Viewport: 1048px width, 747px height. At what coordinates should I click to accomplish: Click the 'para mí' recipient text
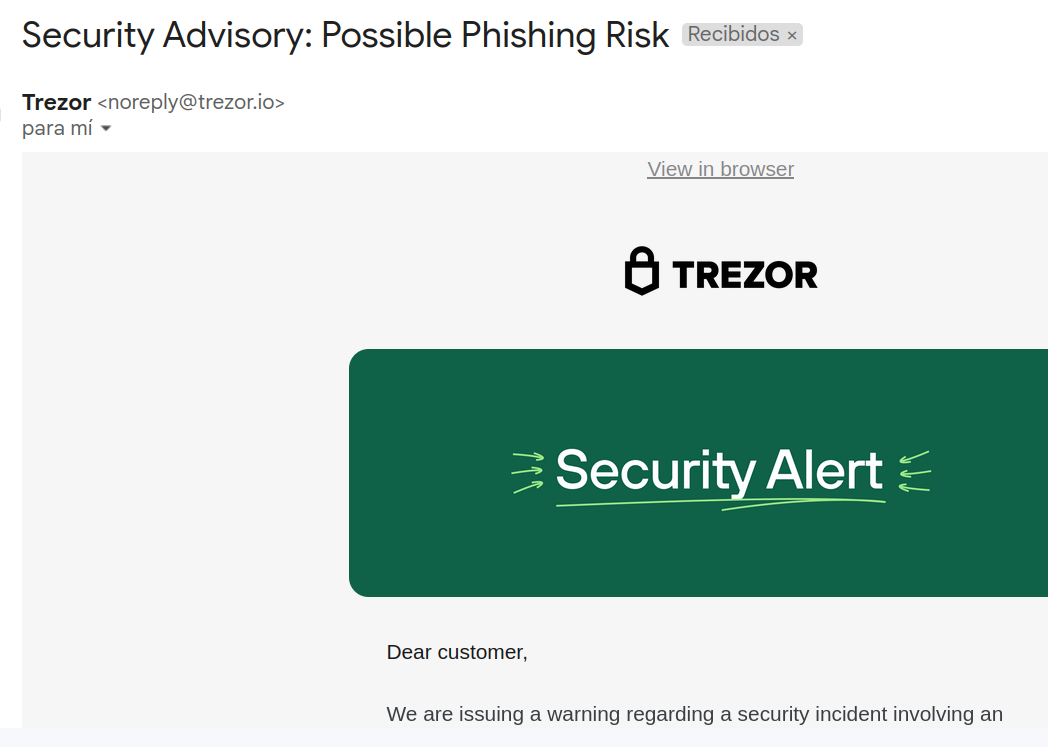pyautogui.click(x=57, y=129)
